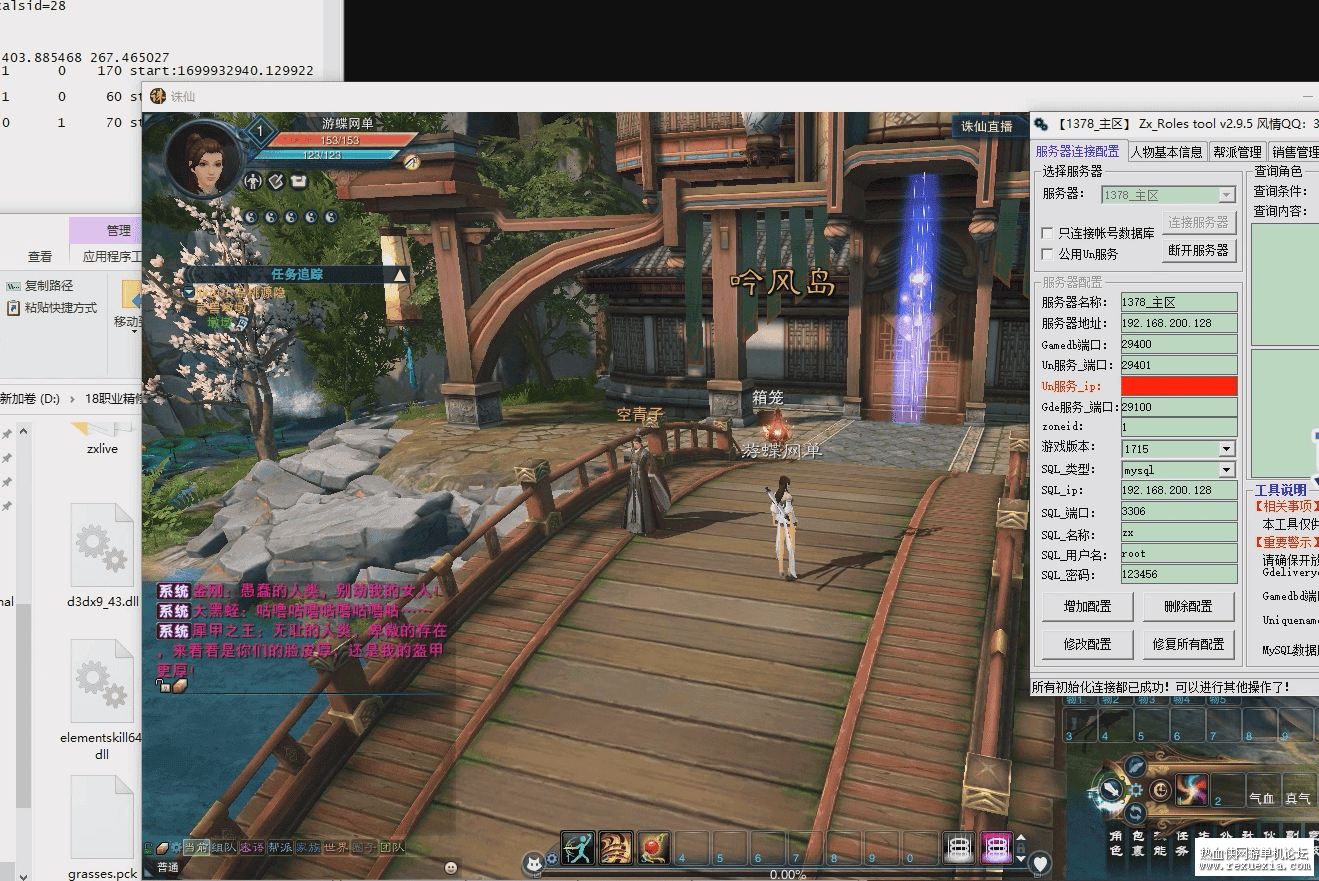Viewport: 1319px width, 881px height.
Task: Click the feather icon in the round cluster
Action: click(1136, 767)
